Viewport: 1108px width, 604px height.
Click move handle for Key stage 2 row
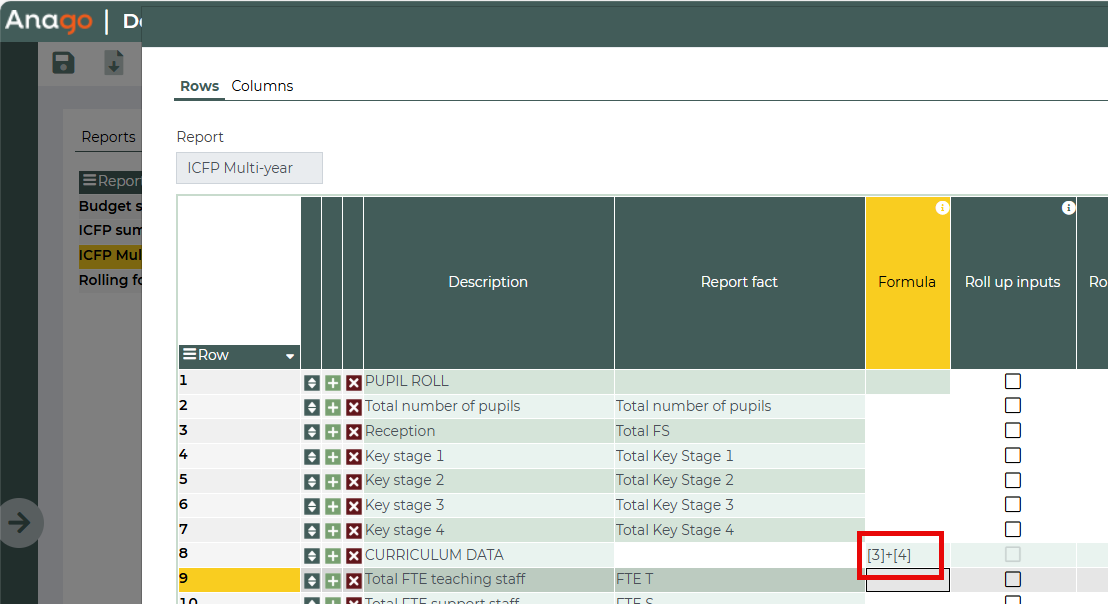click(x=312, y=481)
